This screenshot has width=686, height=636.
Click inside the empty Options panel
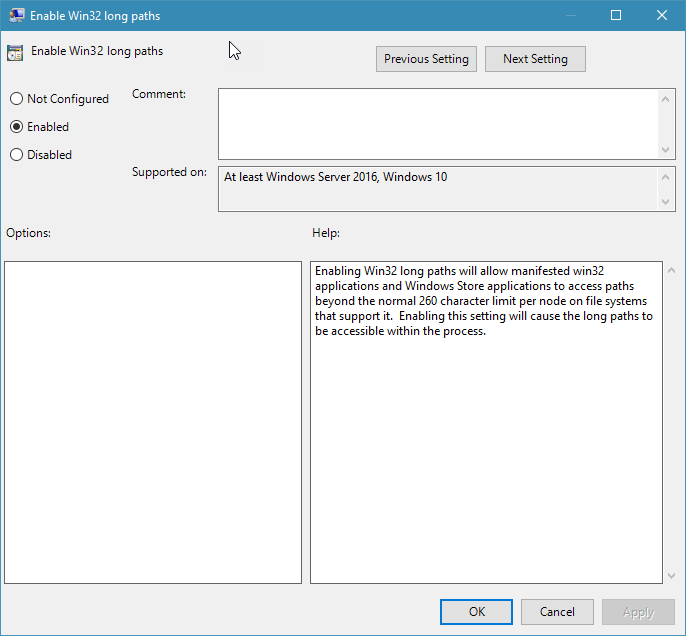pyautogui.click(x=153, y=422)
